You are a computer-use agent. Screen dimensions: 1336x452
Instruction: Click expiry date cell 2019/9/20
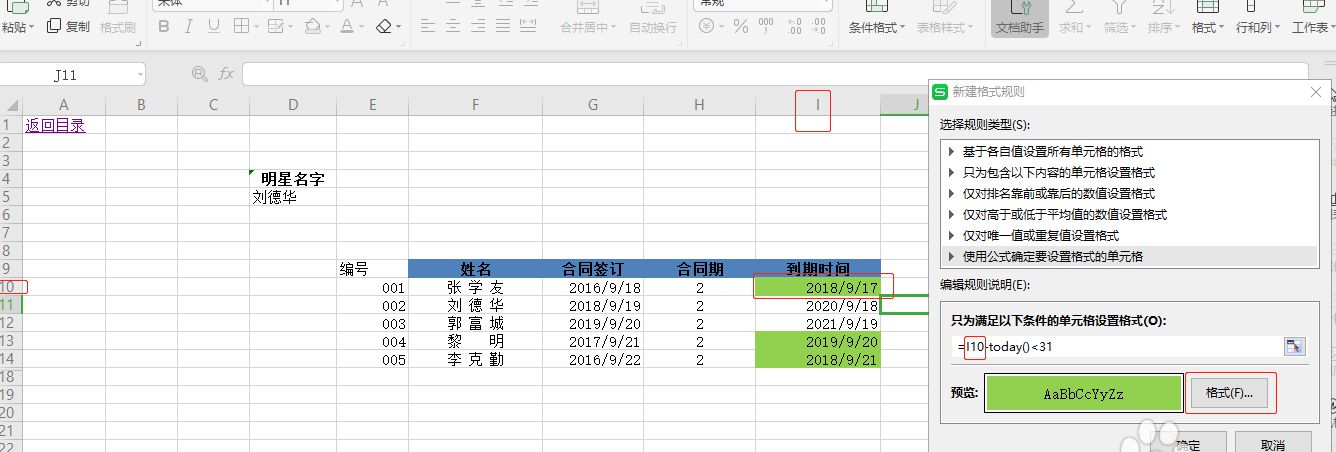tap(818, 341)
